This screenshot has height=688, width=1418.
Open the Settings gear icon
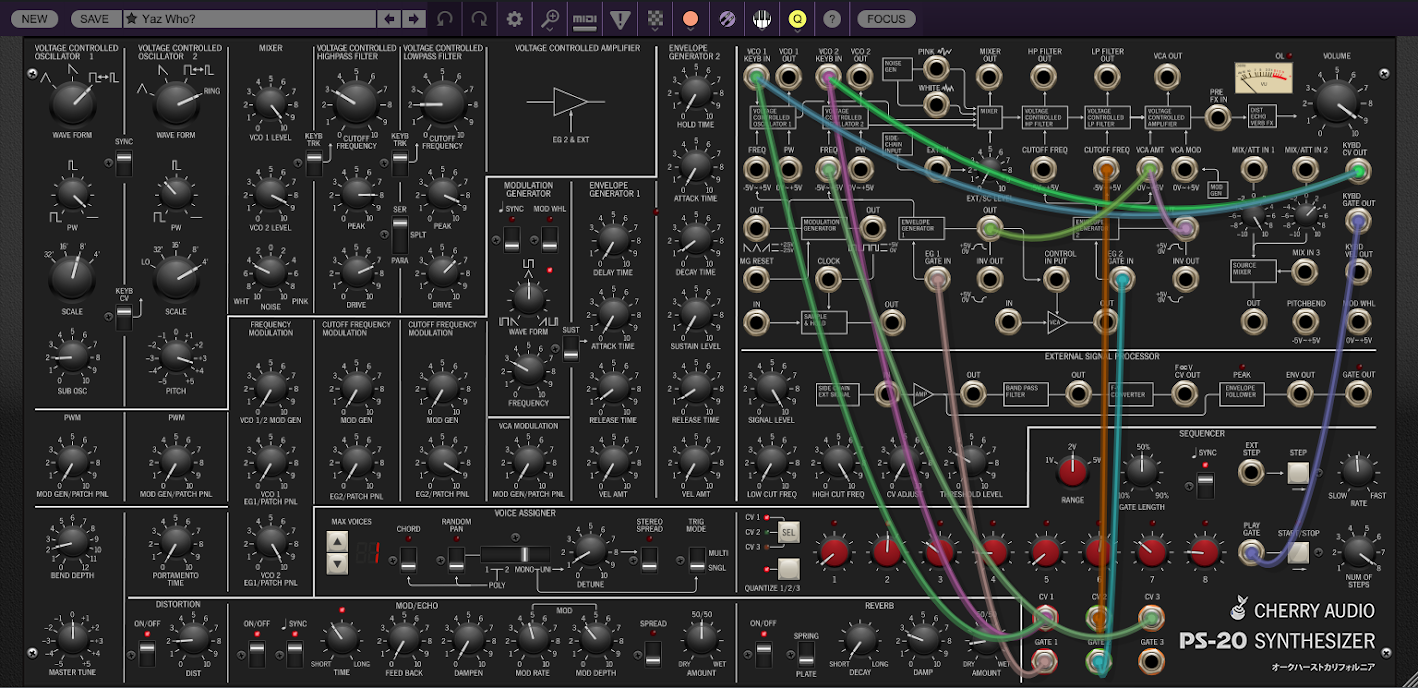tap(515, 18)
